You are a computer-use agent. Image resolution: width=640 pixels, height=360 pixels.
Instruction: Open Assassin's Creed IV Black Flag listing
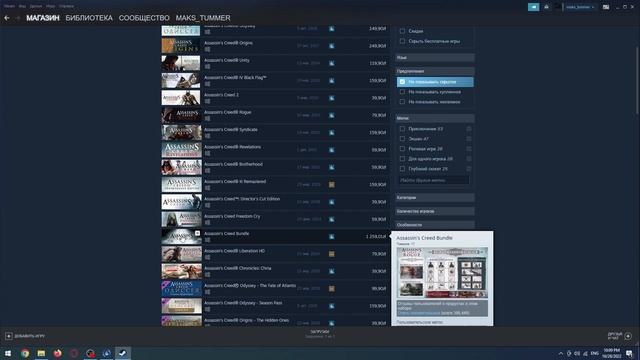pyautogui.click(x=275, y=81)
